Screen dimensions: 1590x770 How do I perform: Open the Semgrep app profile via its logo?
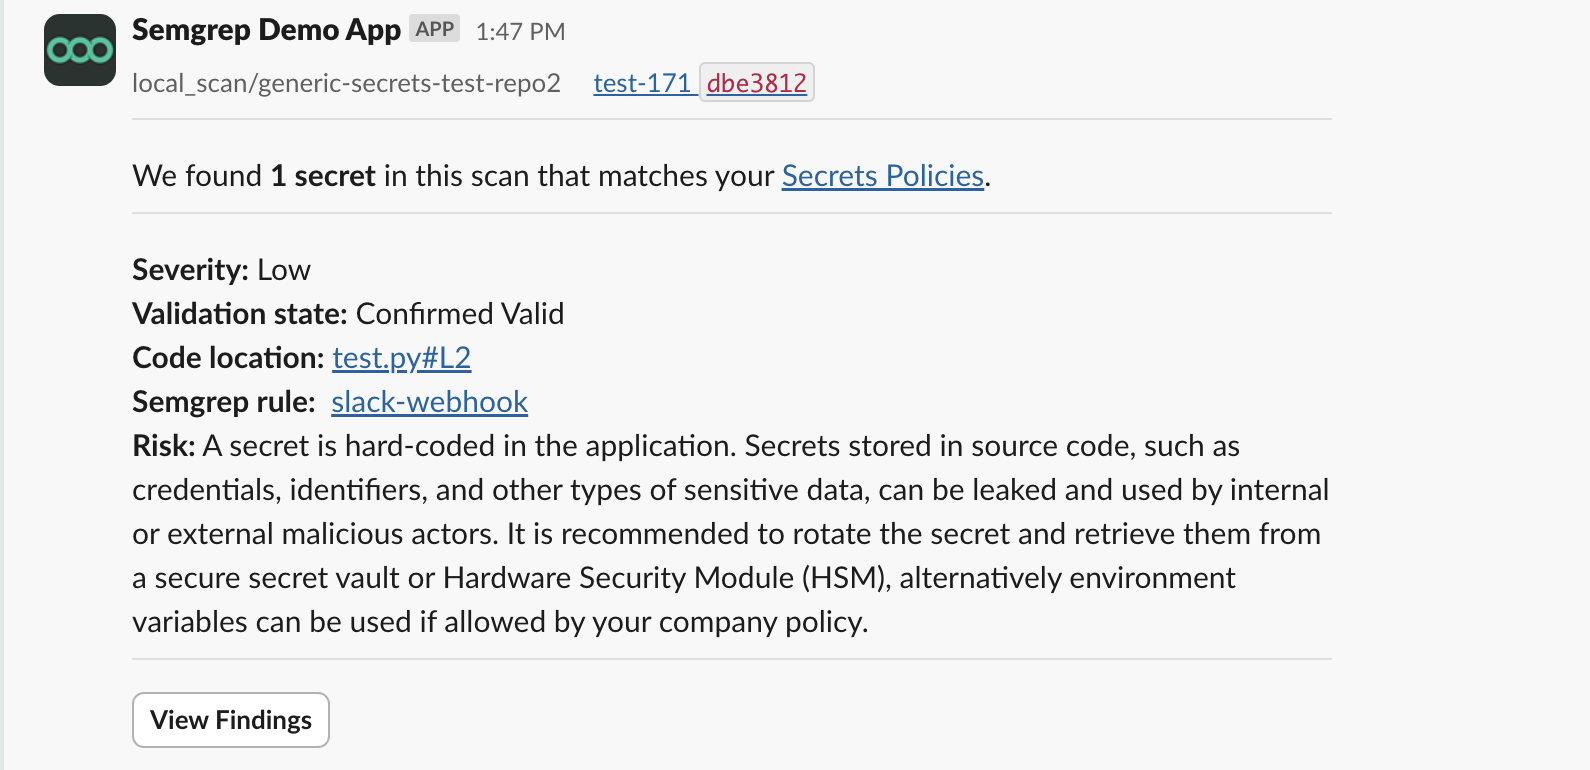click(x=78, y=49)
